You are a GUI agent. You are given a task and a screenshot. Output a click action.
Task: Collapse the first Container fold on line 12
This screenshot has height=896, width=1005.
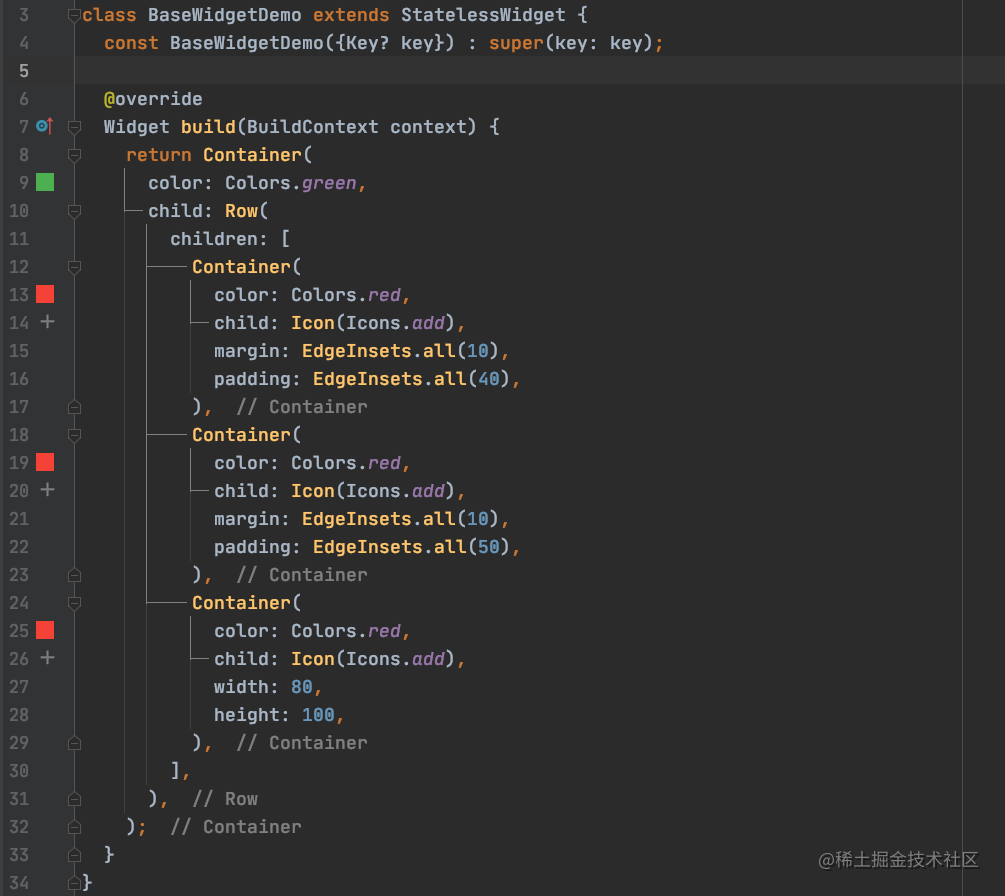click(x=74, y=267)
